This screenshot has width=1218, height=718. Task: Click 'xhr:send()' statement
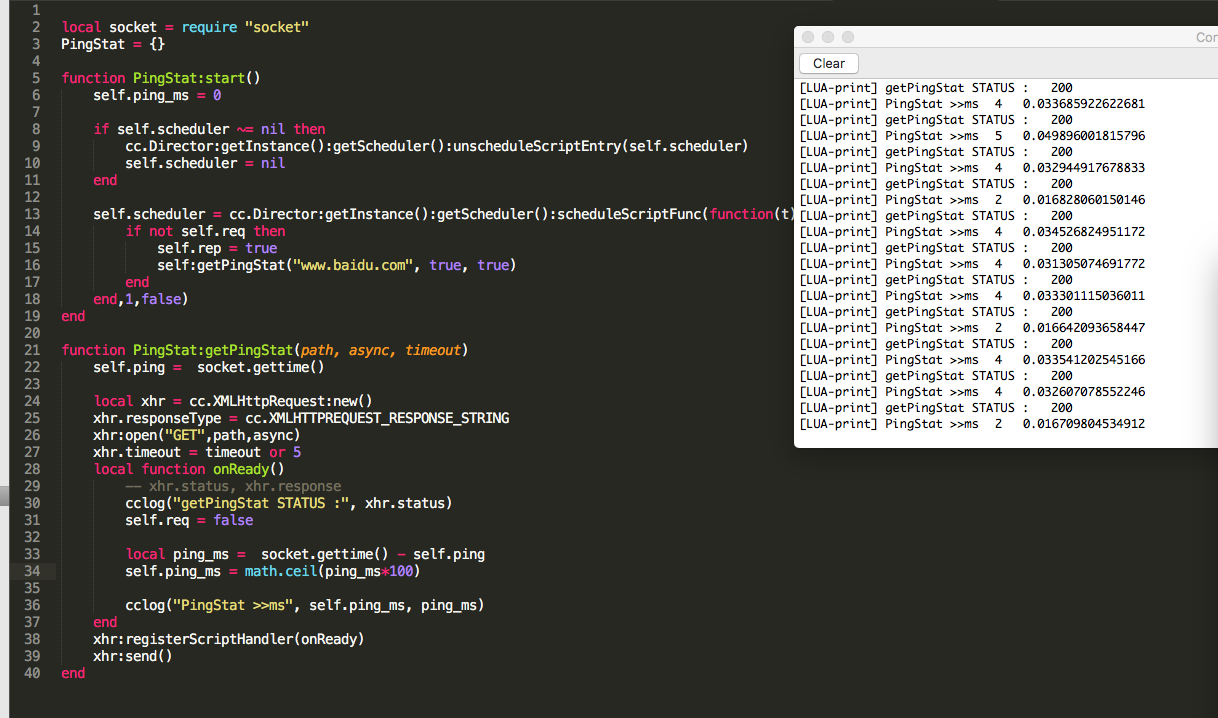pos(133,656)
